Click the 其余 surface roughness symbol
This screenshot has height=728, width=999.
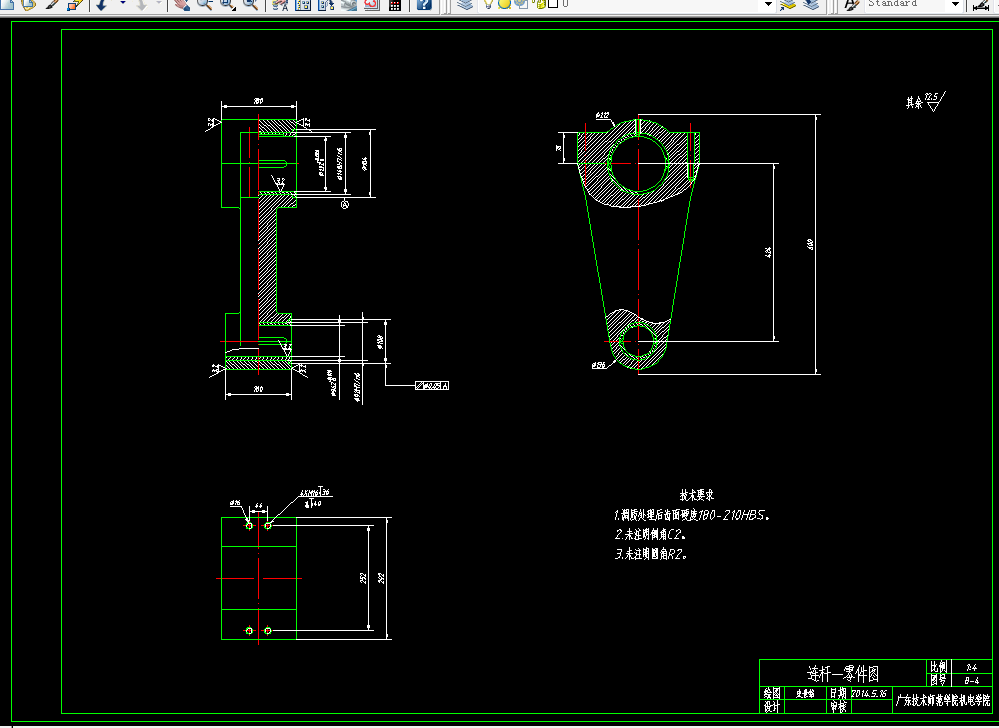[926, 102]
